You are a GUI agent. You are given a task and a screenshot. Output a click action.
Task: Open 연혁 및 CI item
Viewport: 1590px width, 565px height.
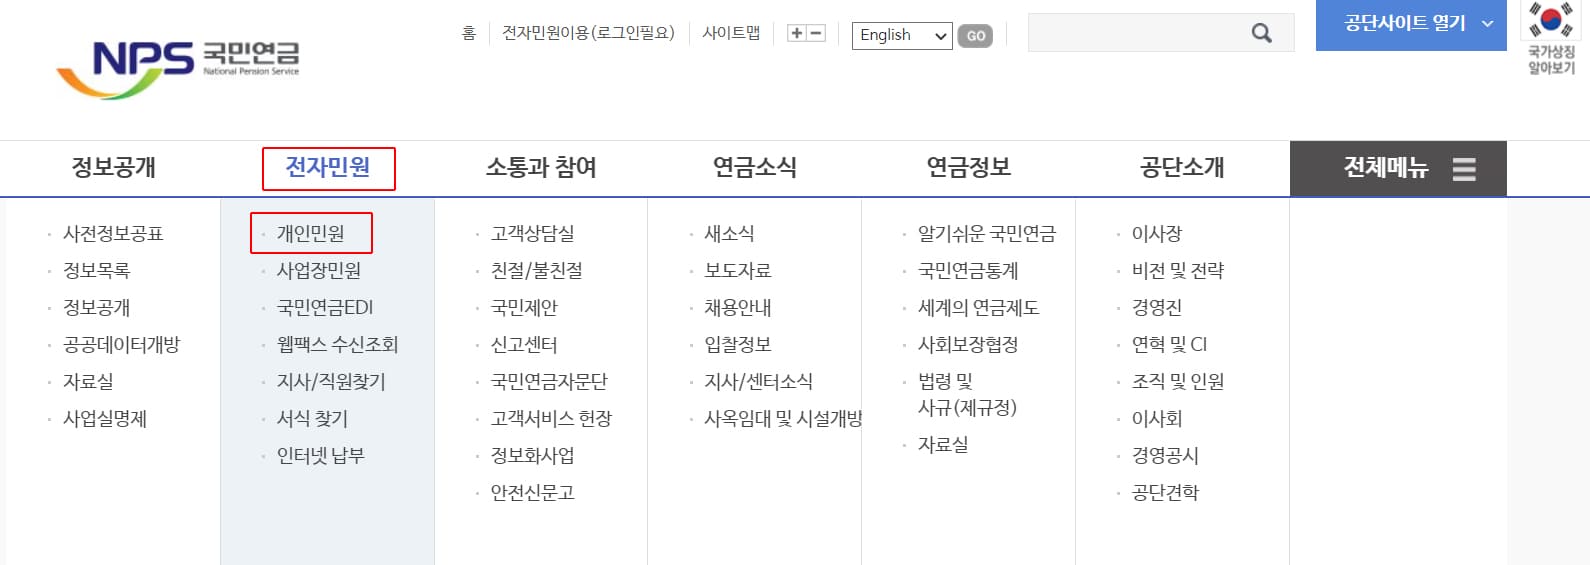(x=1169, y=345)
